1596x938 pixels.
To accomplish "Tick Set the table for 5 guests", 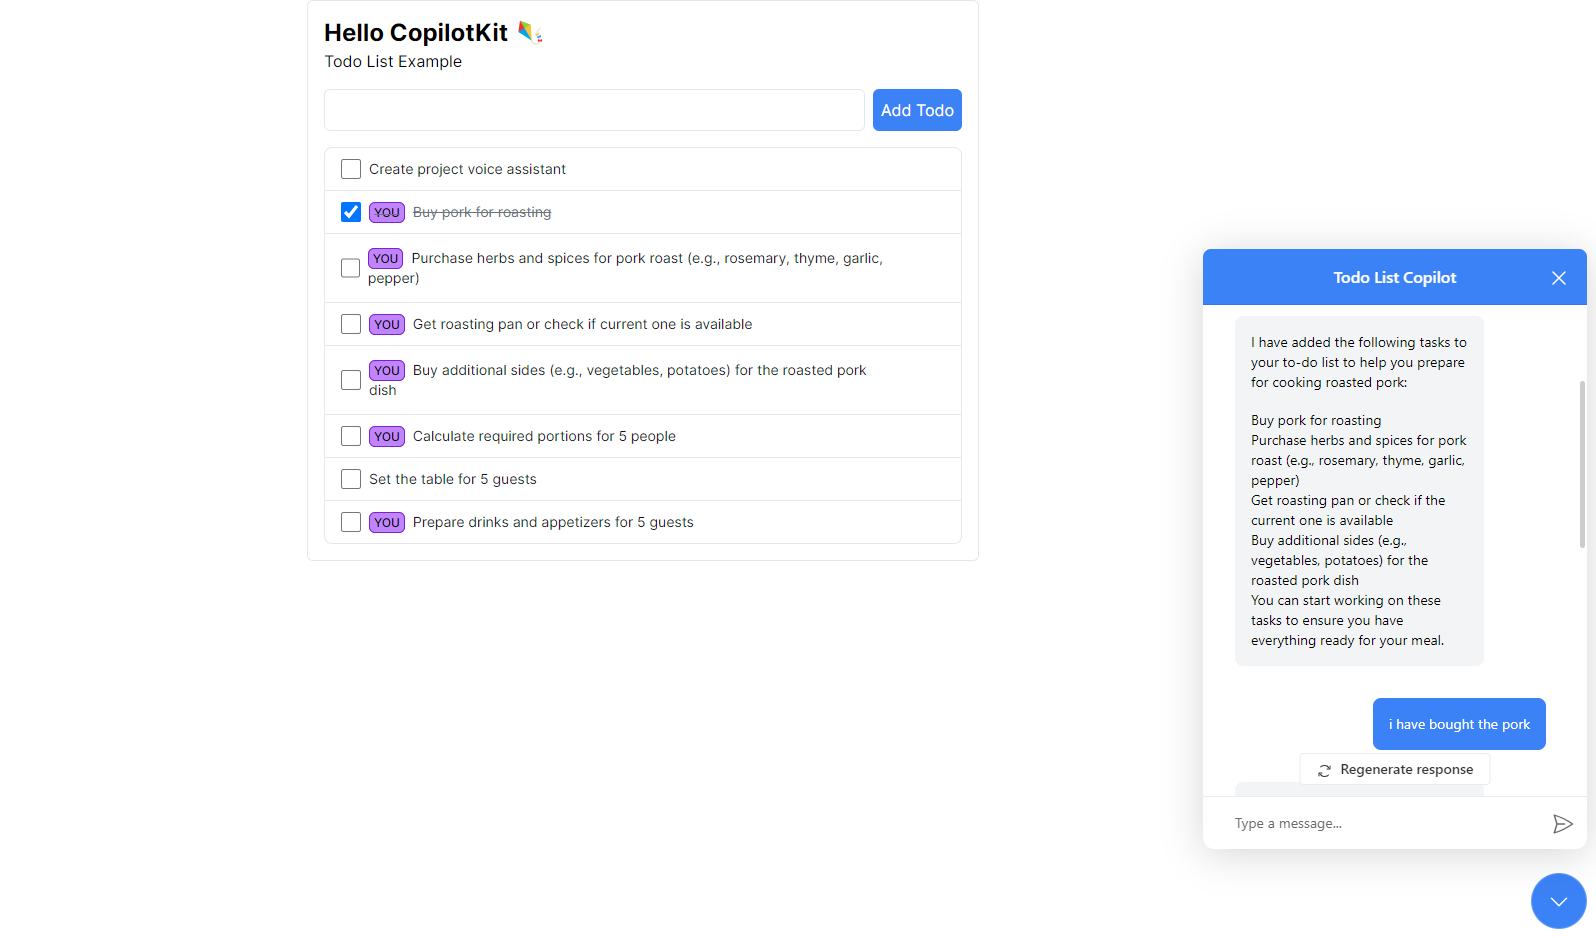I will [351, 479].
